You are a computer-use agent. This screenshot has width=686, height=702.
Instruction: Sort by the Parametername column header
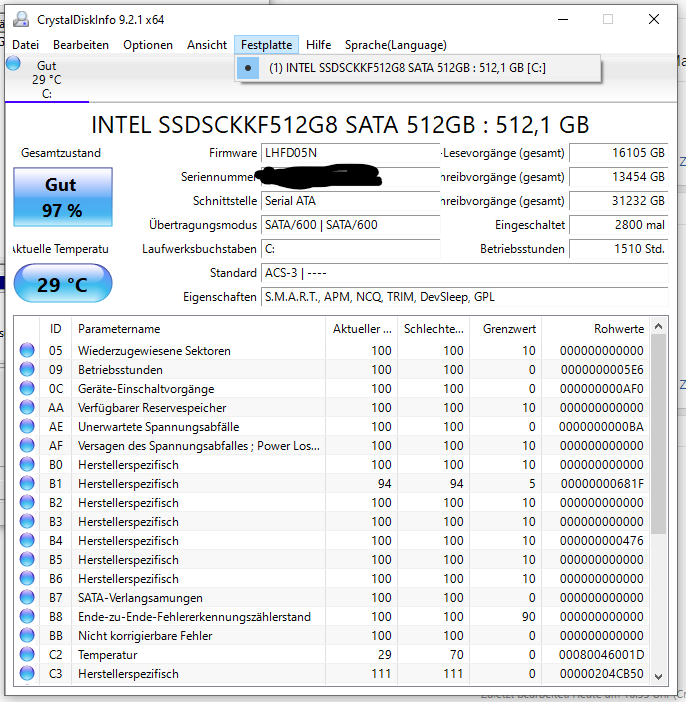[x=198, y=329]
